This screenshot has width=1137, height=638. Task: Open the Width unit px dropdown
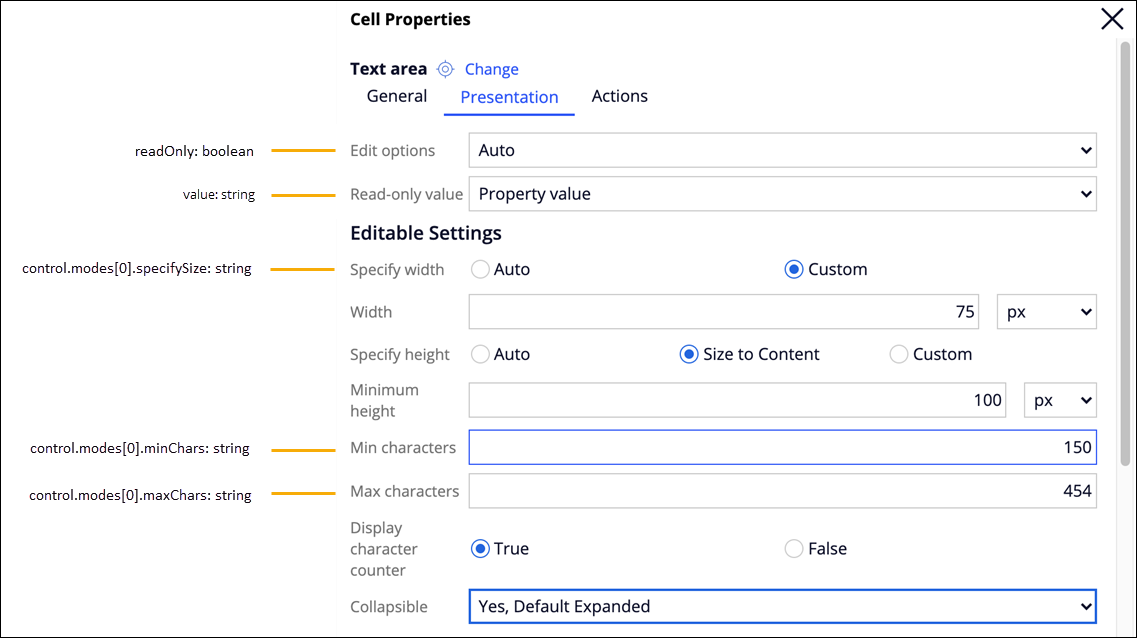[1046, 312]
